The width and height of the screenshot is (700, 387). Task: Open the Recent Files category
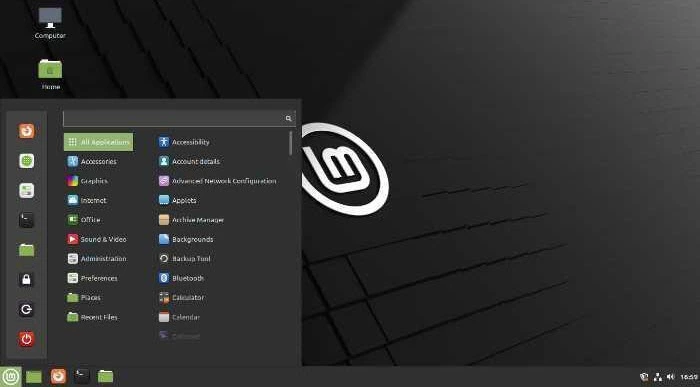click(98, 317)
